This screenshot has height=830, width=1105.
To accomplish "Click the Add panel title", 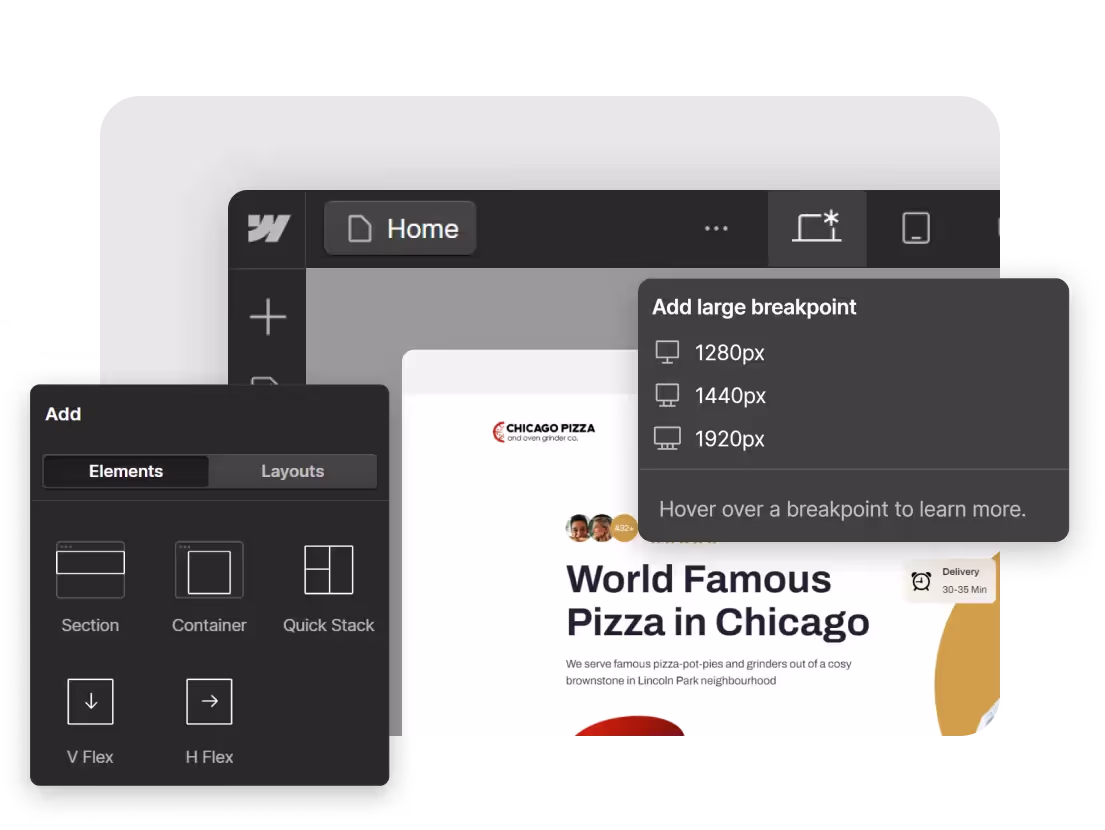I will [x=63, y=414].
